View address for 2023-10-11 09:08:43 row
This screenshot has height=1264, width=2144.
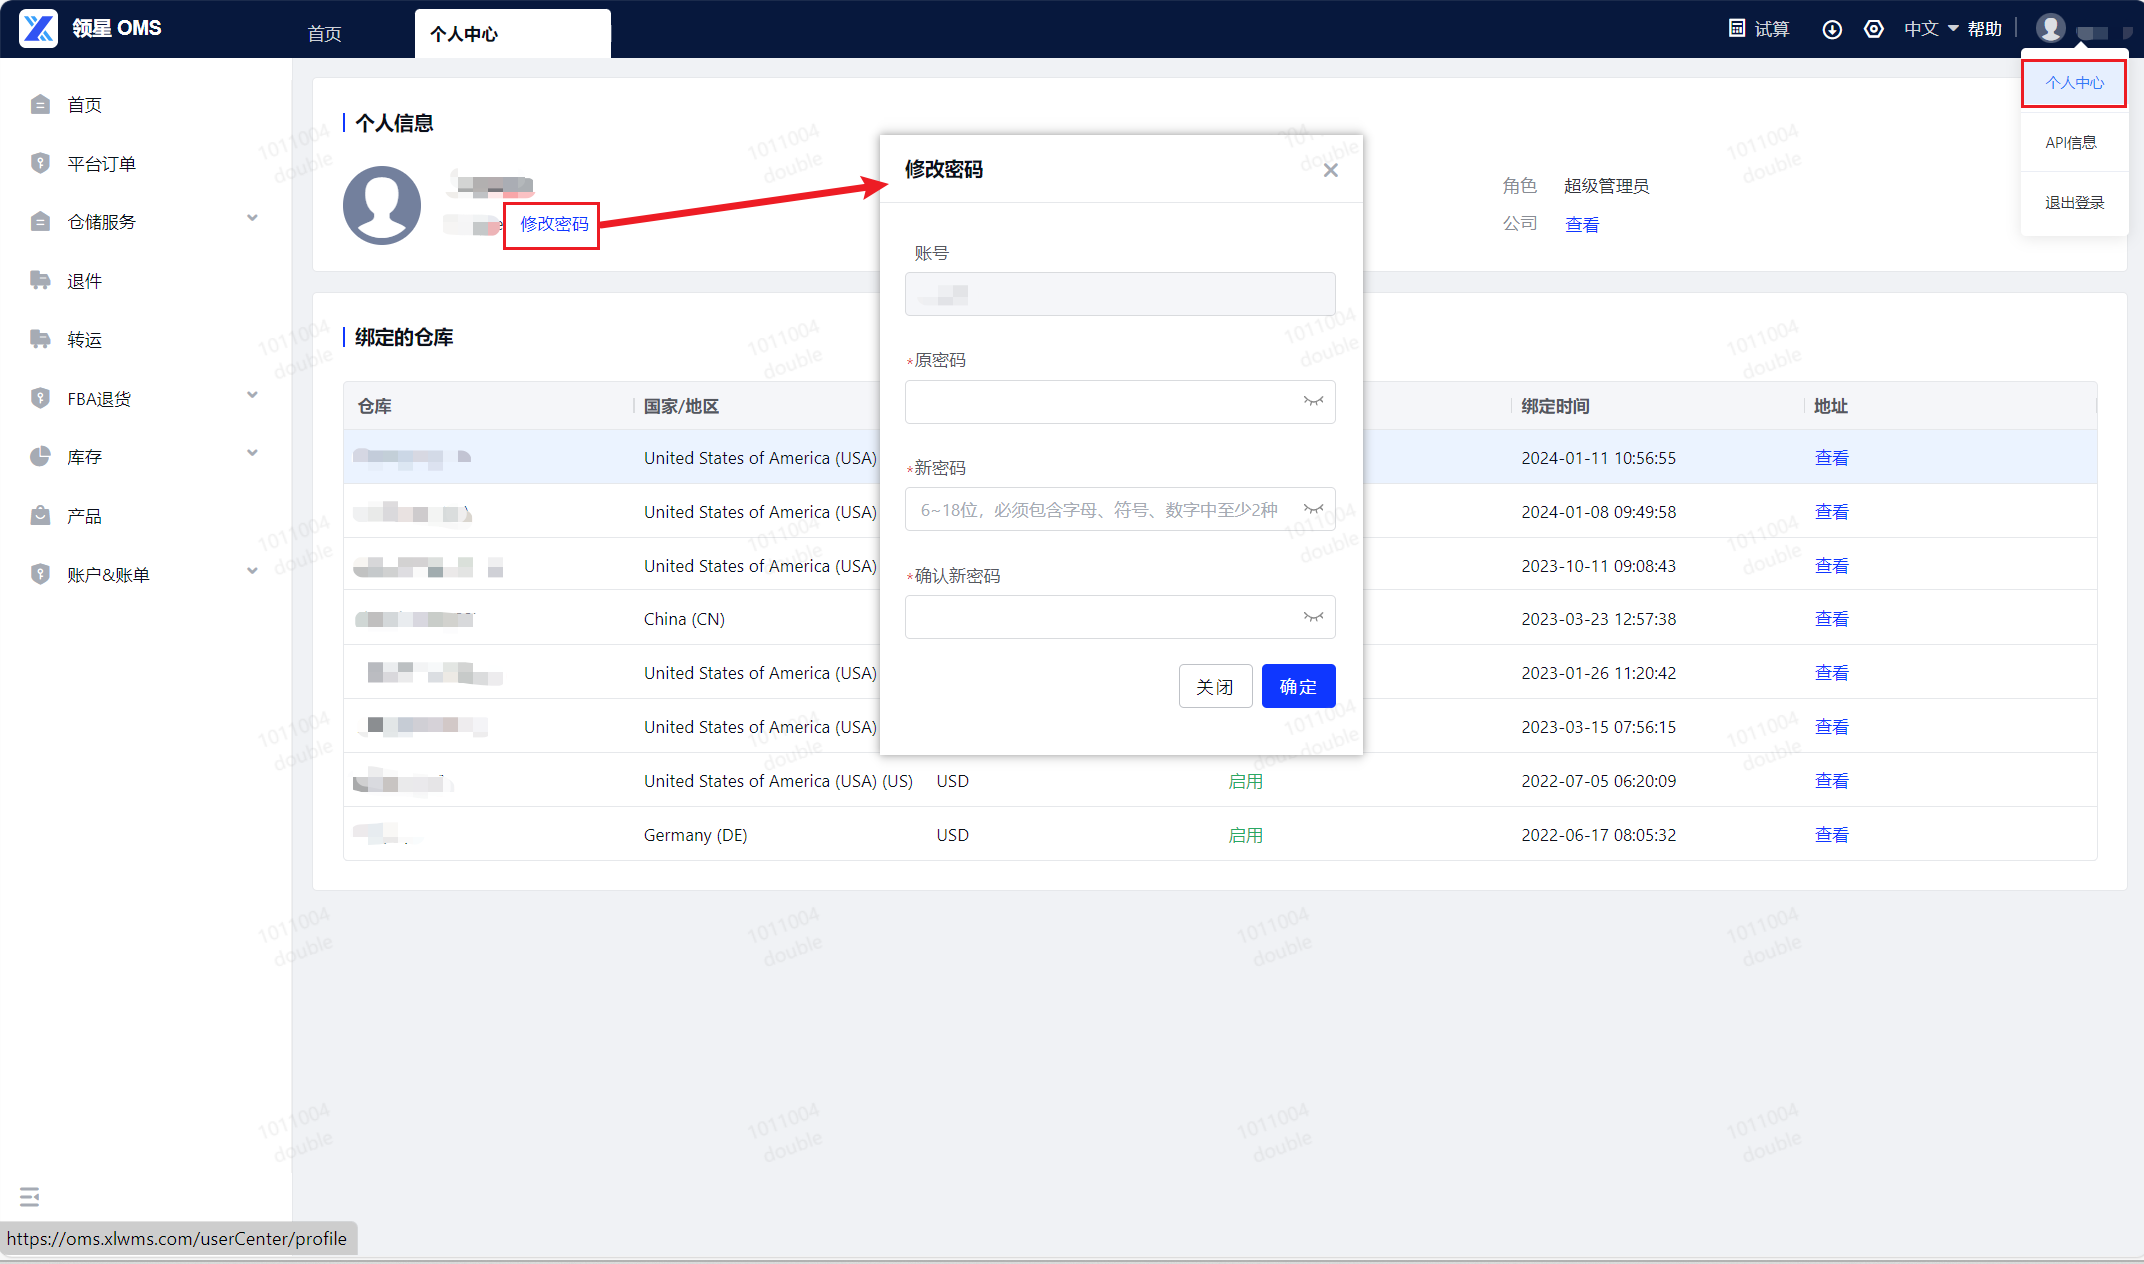tap(1832, 566)
